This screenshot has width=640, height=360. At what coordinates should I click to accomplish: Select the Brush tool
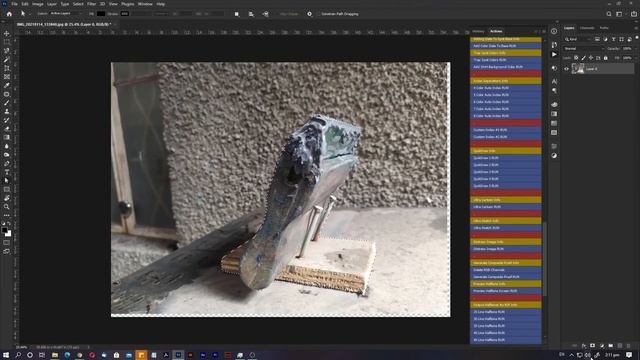7,103
